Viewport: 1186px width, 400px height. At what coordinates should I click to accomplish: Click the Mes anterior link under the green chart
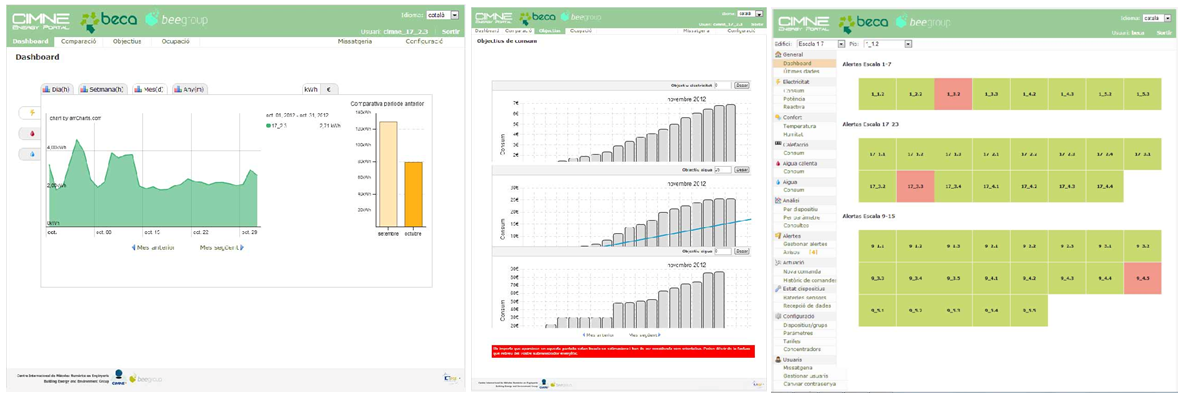pyautogui.click(x=153, y=248)
